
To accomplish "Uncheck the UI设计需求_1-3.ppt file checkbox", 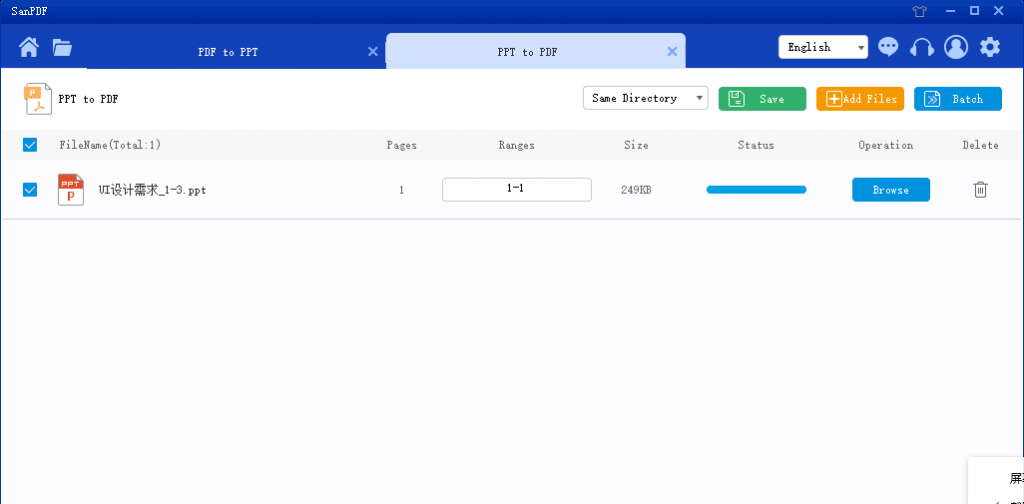I will click(30, 190).
